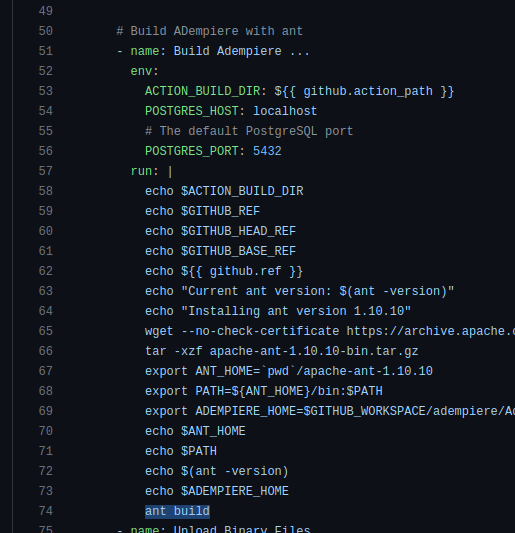Click 'echo $ACTION_BUILD_DIR' line

pos(224,191)
